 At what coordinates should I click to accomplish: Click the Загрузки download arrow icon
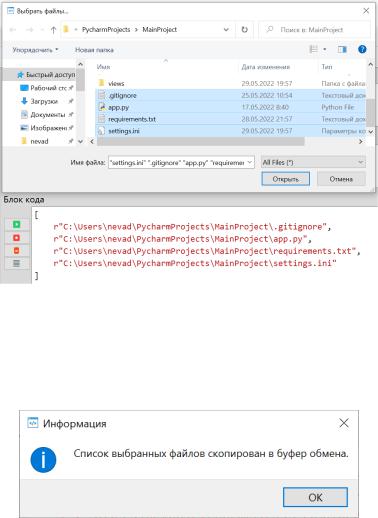click(x=24, y=101)
